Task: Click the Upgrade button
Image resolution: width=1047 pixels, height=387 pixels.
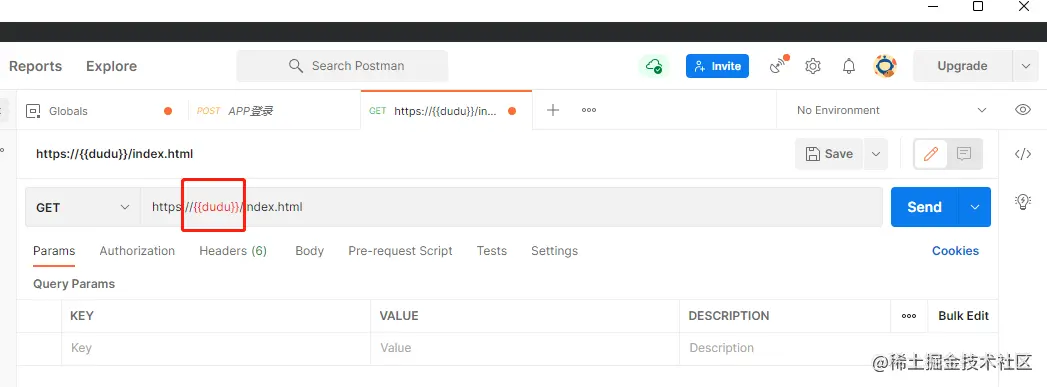Action: pyautogui.click(x=962, y=66)
